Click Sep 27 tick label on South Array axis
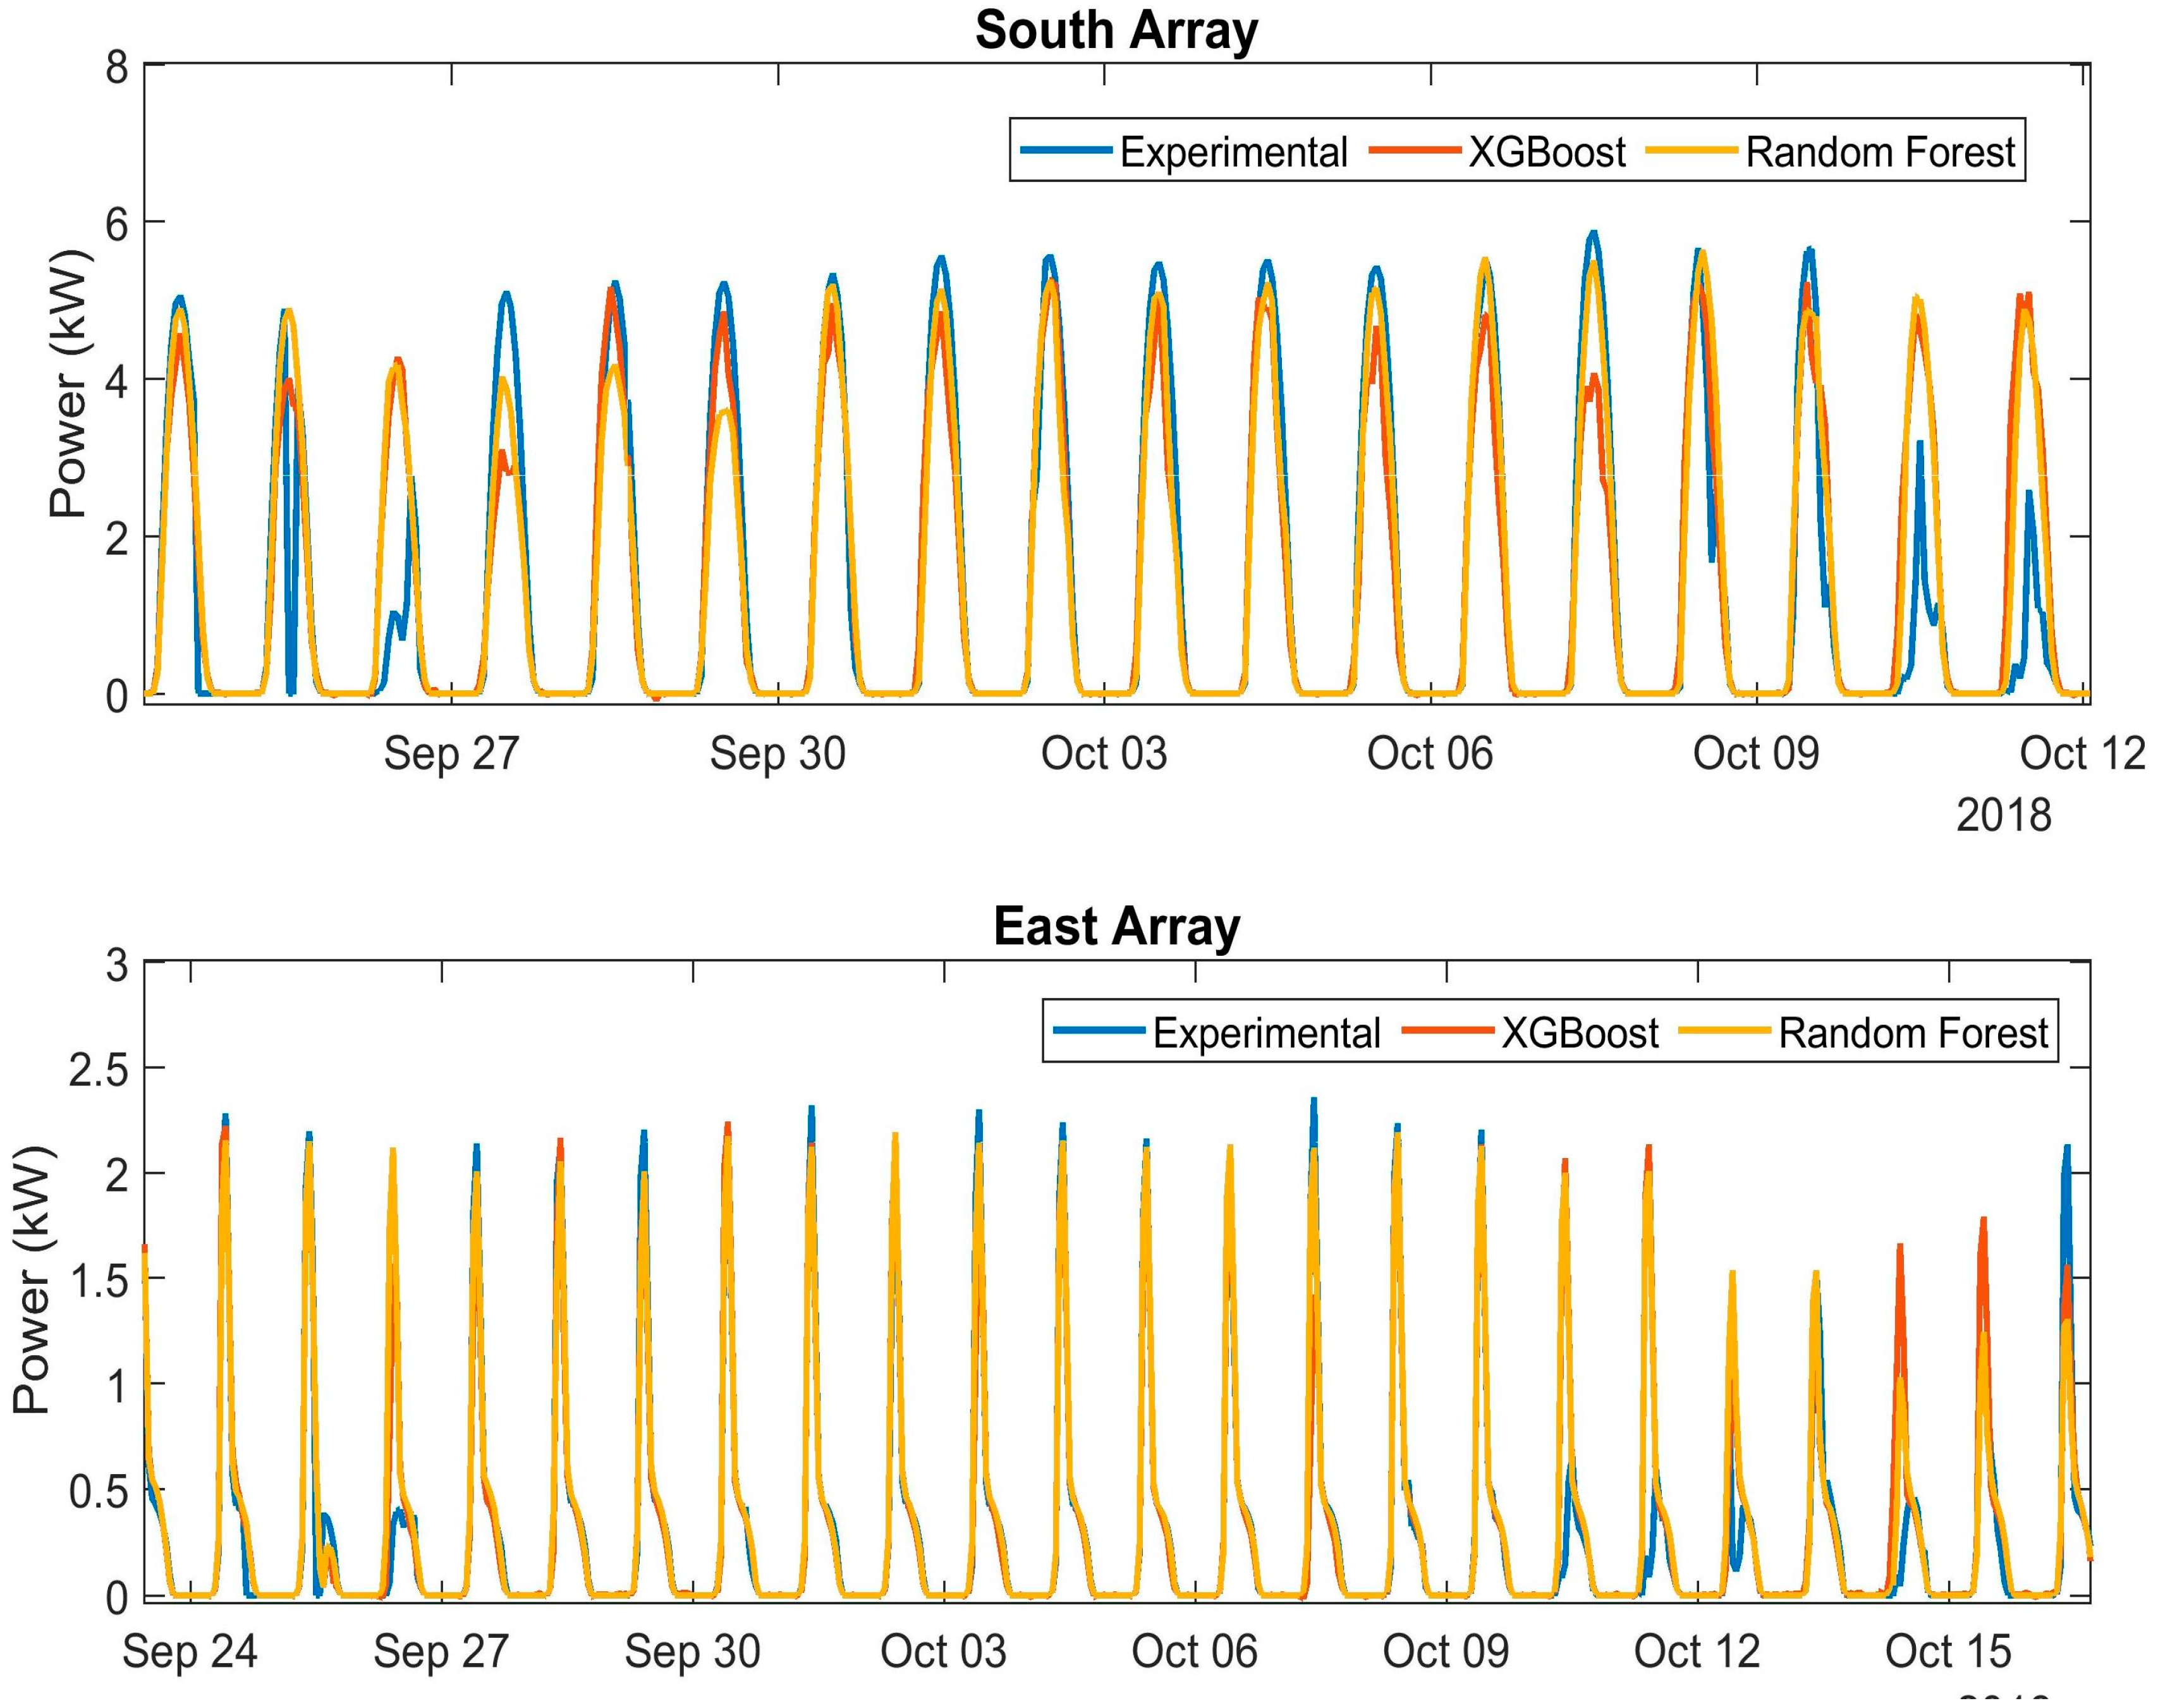Image resolution: width=2158 pixels, height=1708 pixels. click(452, 754)
